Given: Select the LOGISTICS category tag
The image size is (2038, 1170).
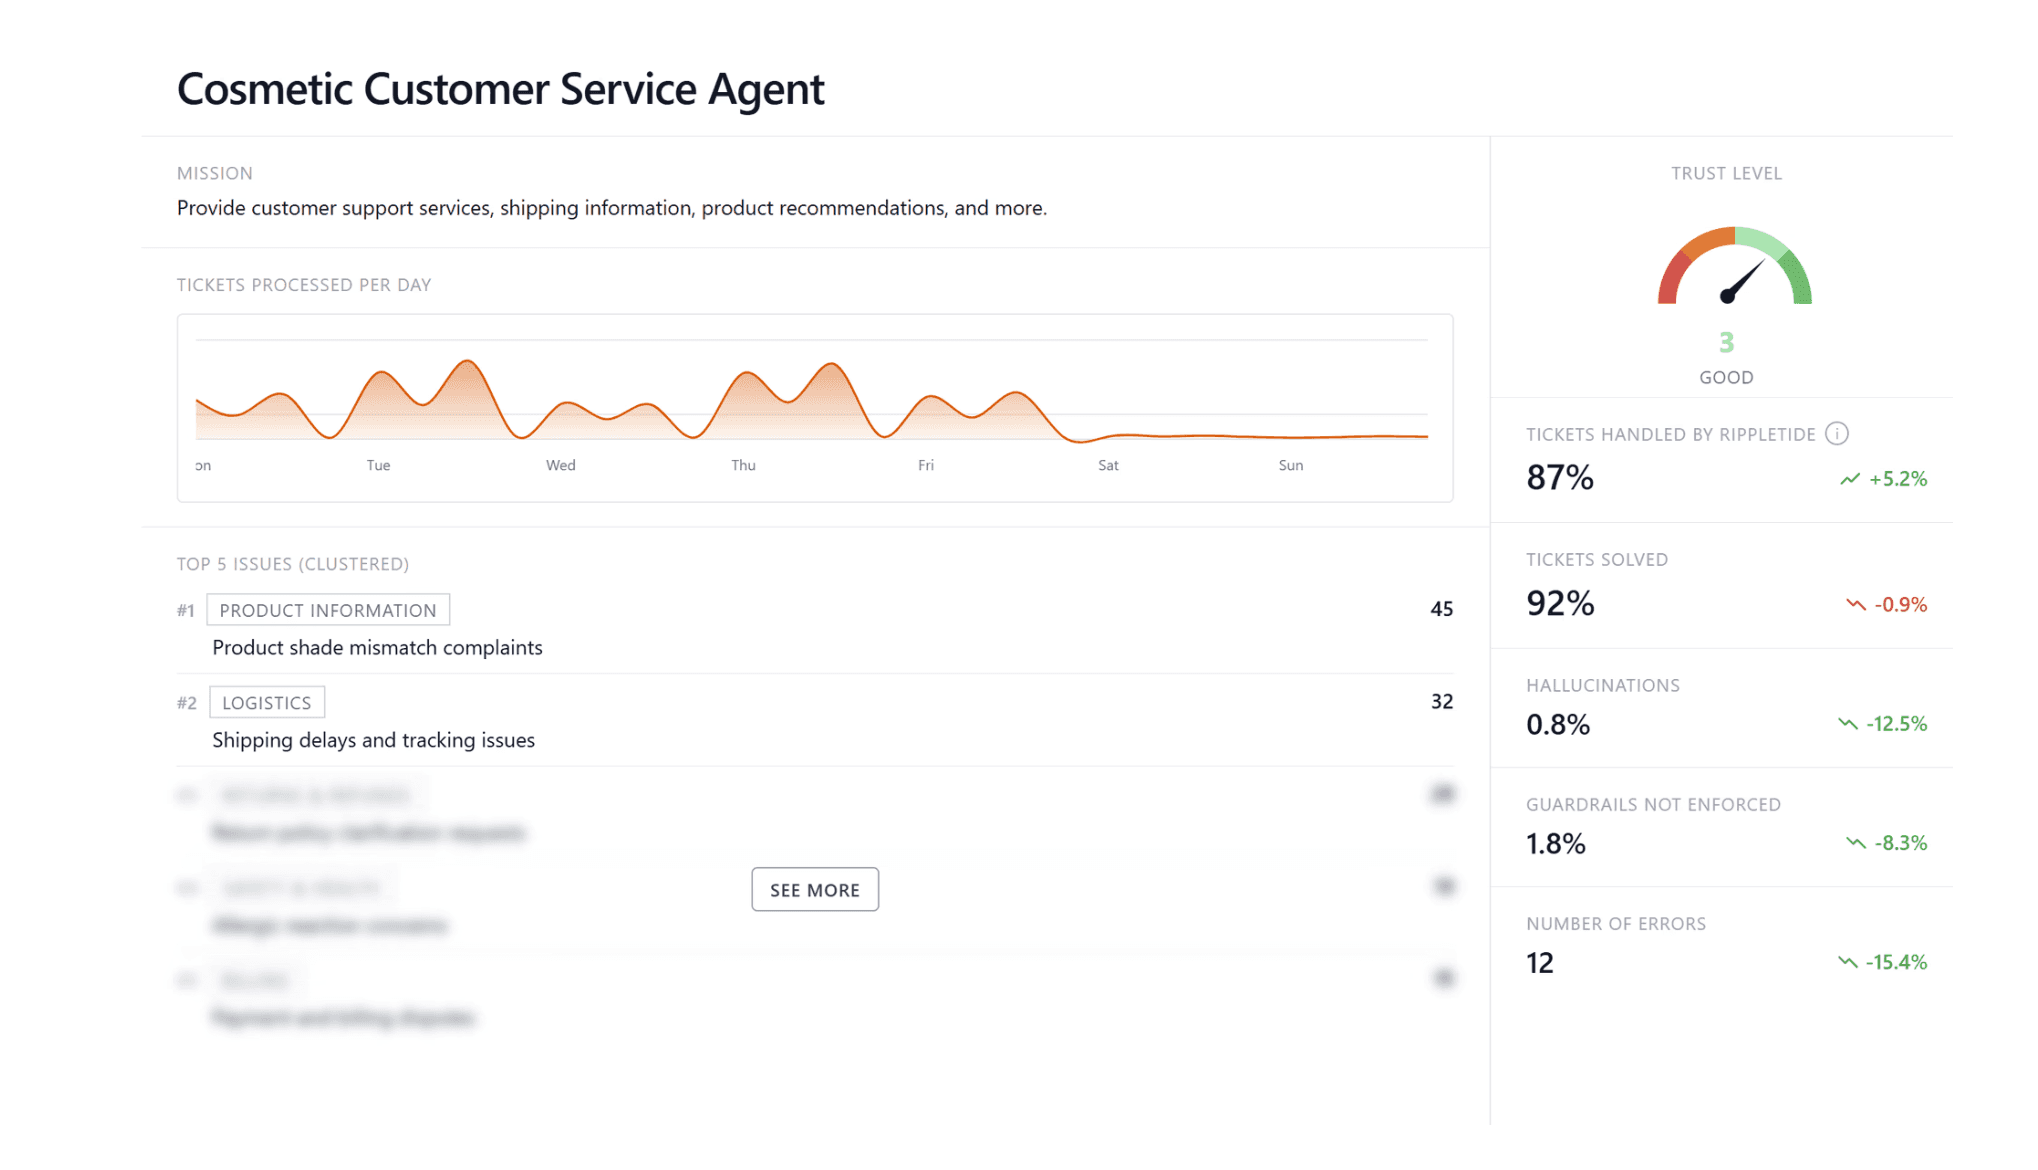Looking at the screenshot, I should coord(267,702).
